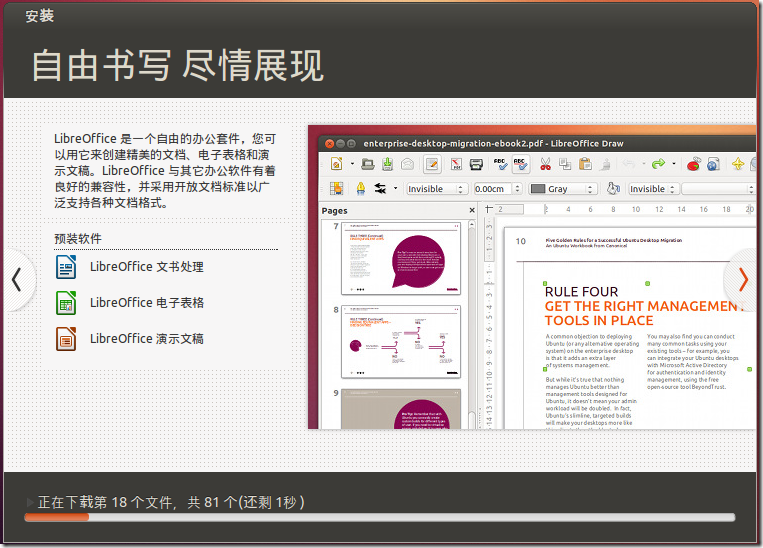
Task: Click the vertical ruler in Draw
Action: (490, 323)
